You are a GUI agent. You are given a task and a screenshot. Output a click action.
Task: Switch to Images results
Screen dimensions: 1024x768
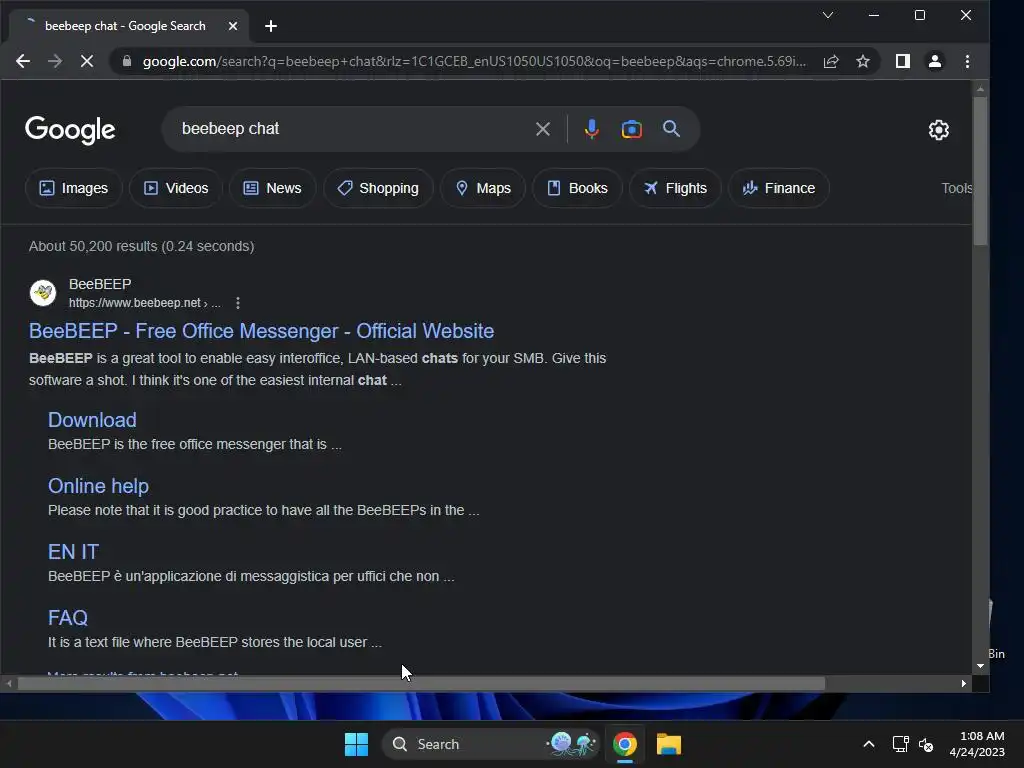[x=74, y=188]
